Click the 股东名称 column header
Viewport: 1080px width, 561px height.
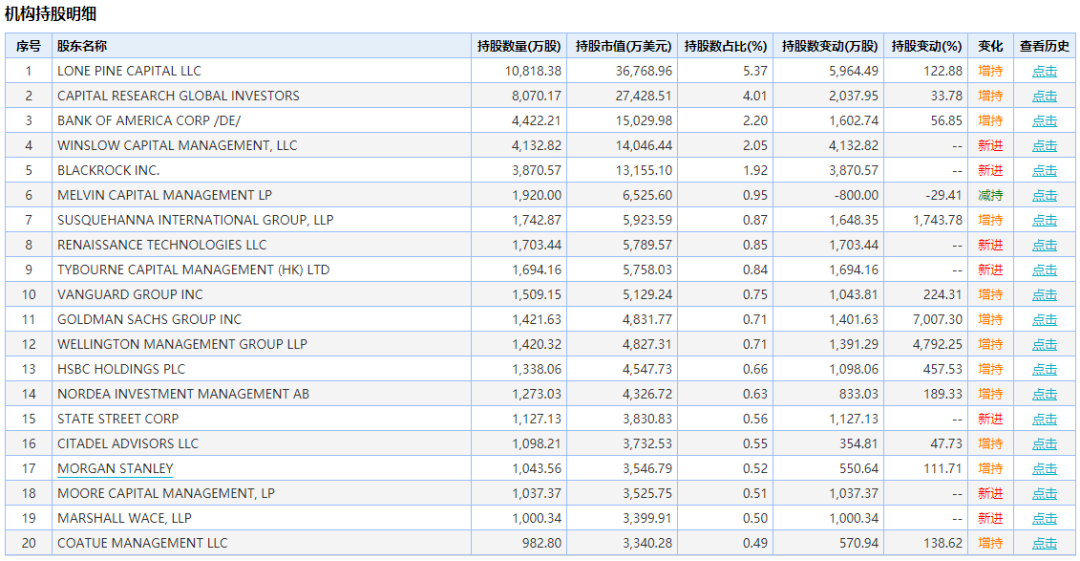(261, 46)
